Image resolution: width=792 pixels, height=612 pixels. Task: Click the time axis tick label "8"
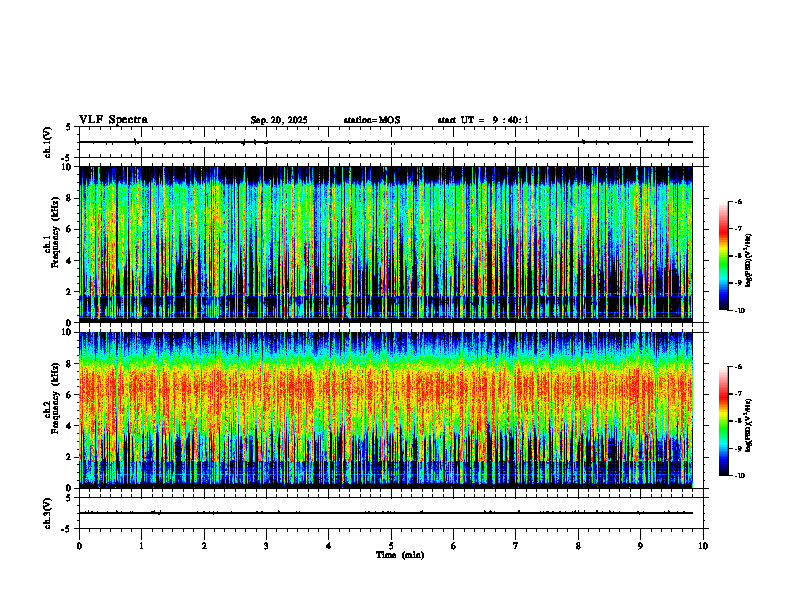pos(578,546)
